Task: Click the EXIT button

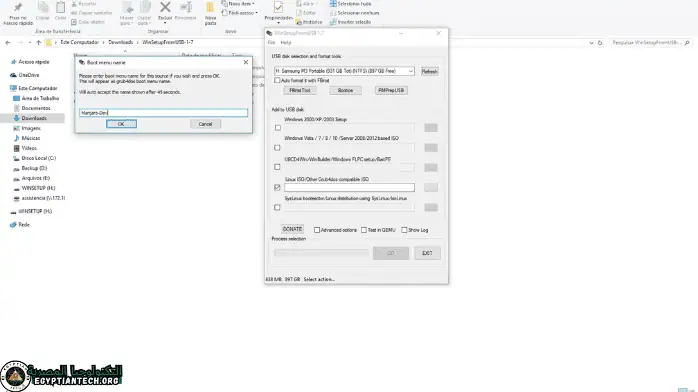Action: 427,253
